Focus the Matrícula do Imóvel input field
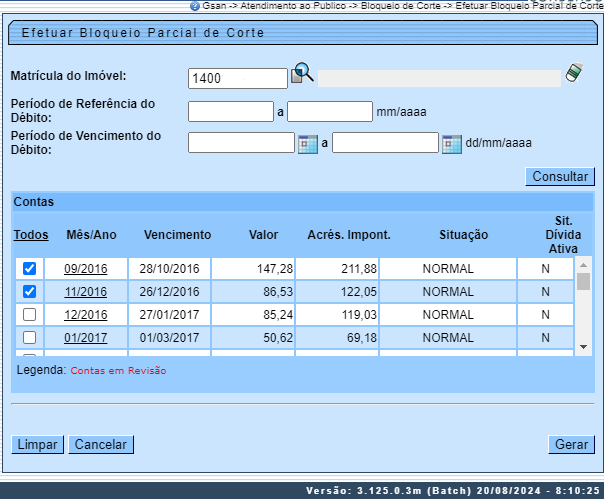The height and width of the screenshot is (499, 604). [237, 78]
